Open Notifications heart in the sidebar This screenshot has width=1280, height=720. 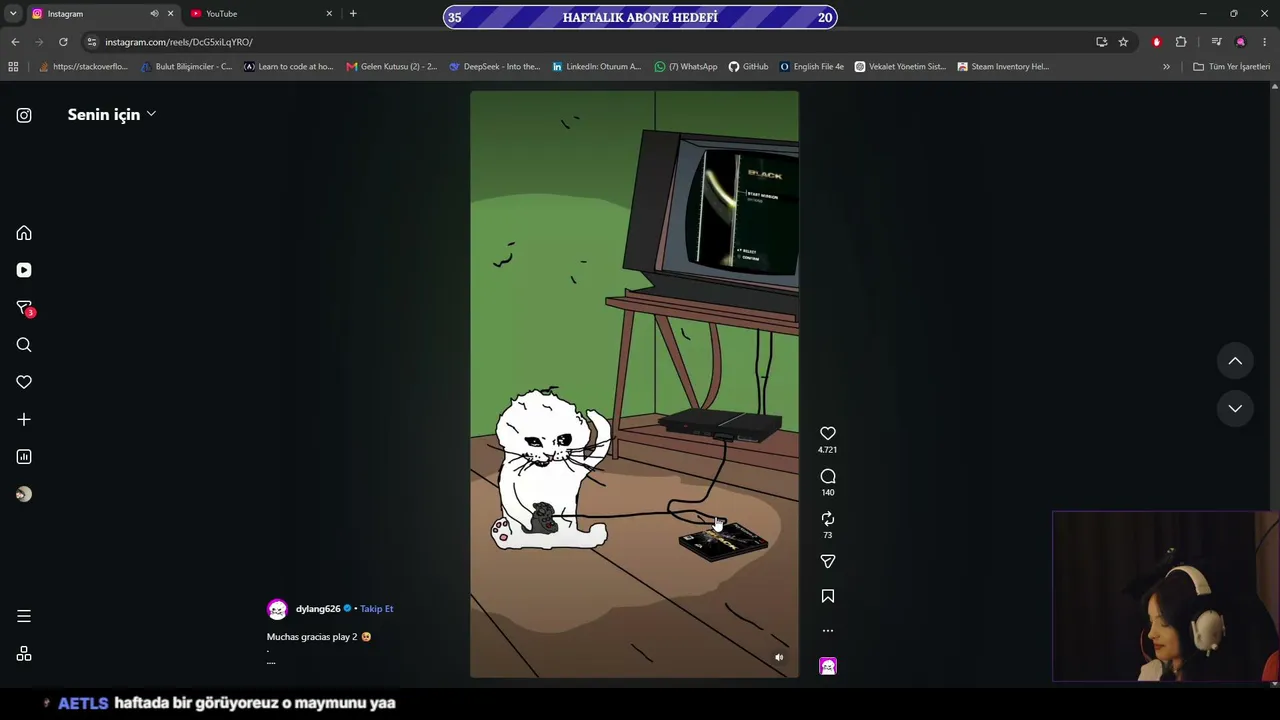coord(24,382)
